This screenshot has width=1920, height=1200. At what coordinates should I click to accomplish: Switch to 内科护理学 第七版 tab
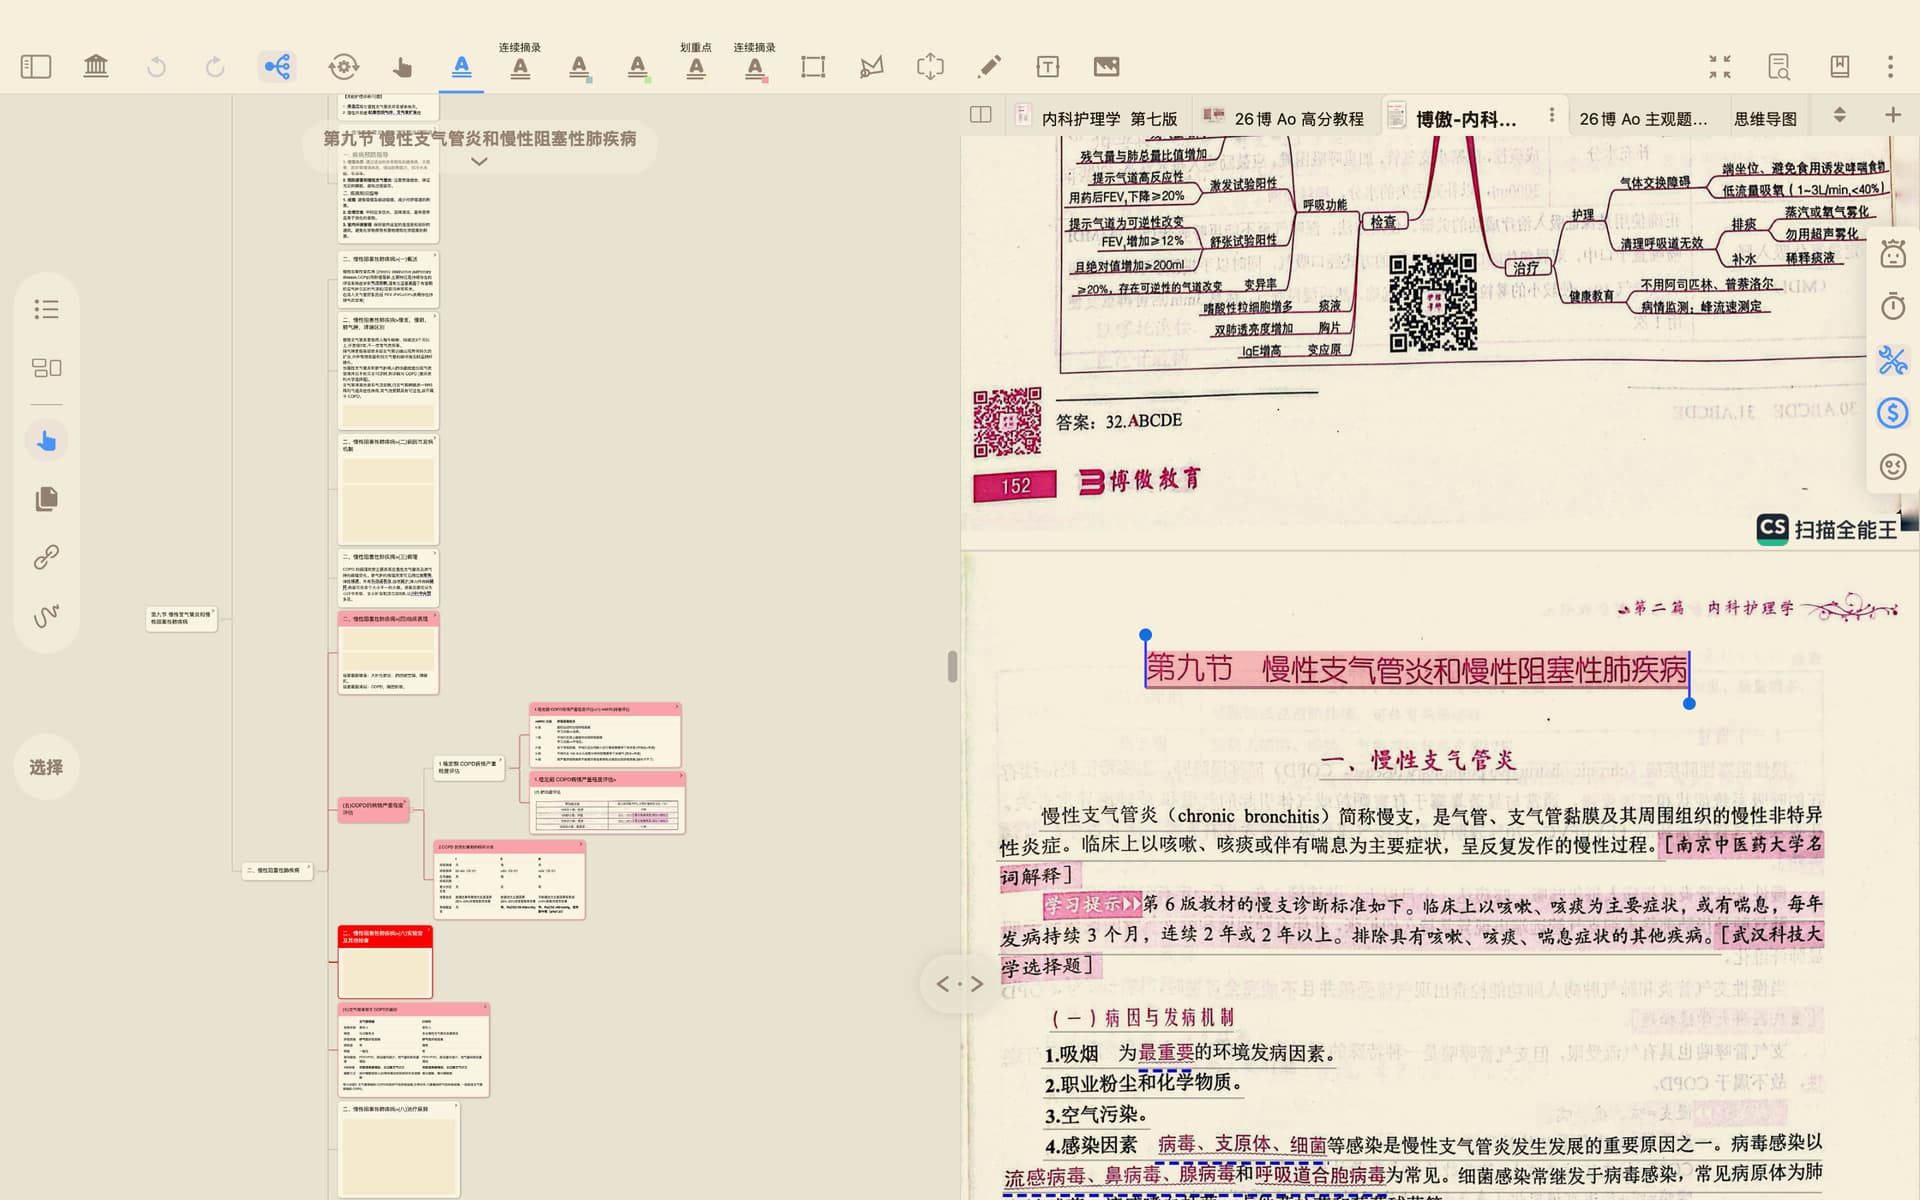coord(1098,118)
